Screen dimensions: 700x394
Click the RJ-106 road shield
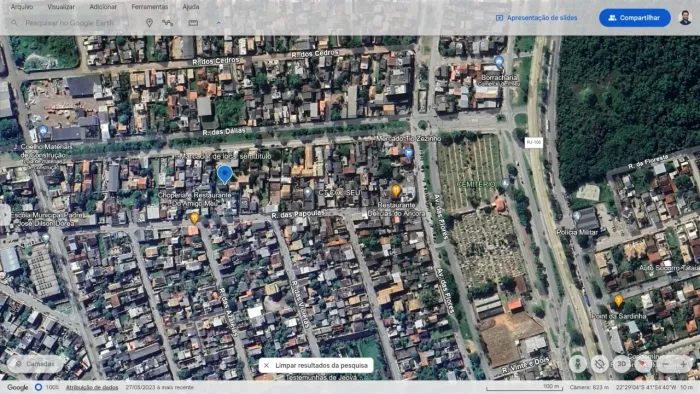tap(534, 142)
